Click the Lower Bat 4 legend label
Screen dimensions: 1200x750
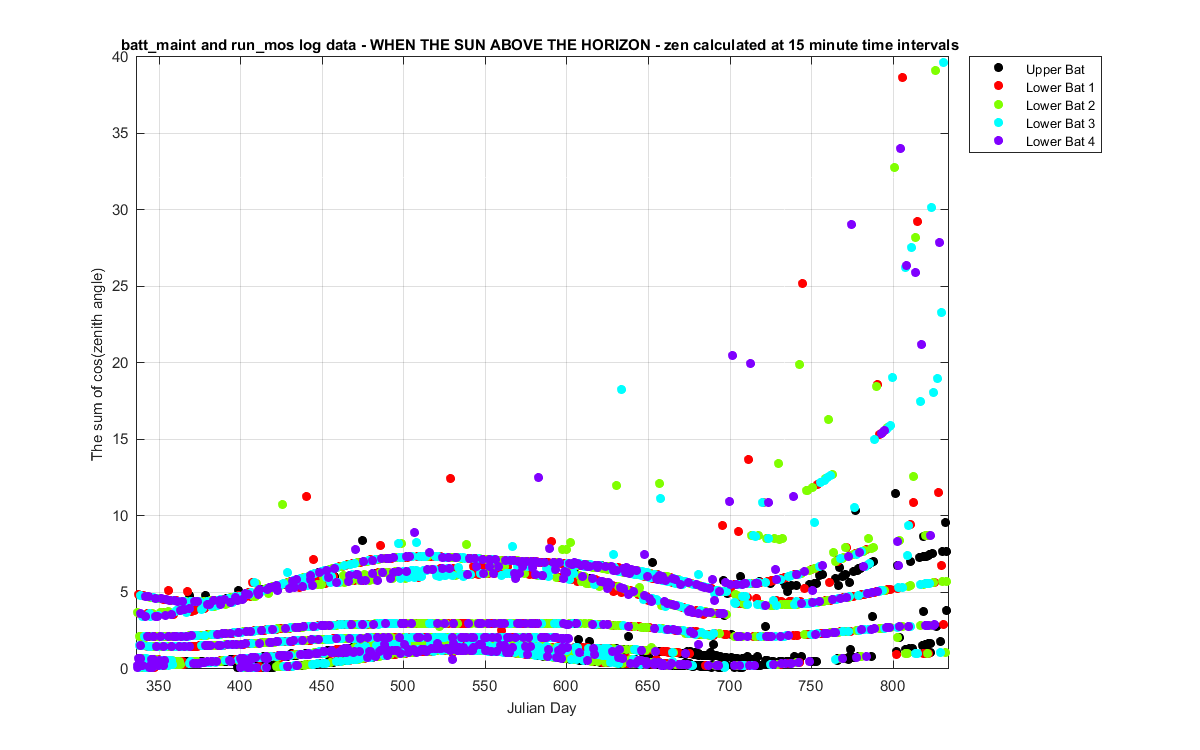coord(1060,141)
